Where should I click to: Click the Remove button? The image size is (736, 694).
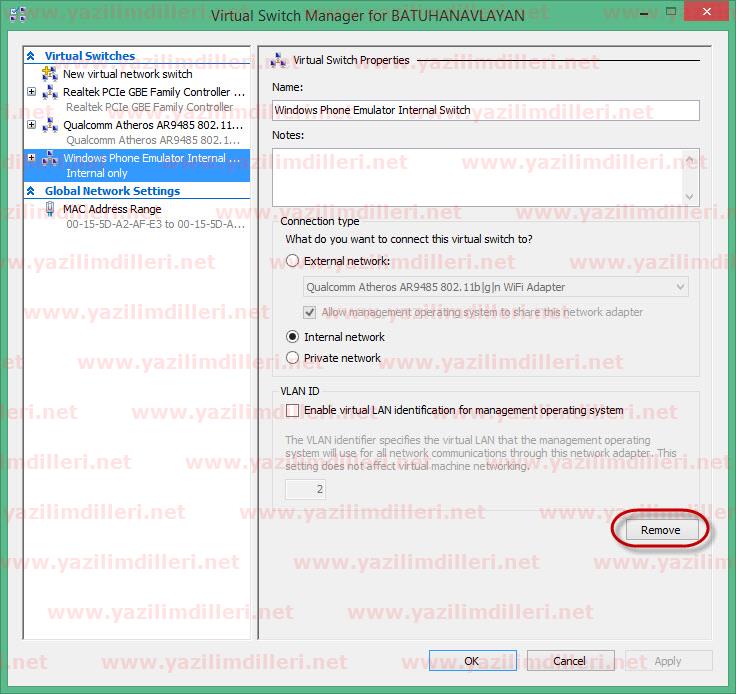coord(660,530)
